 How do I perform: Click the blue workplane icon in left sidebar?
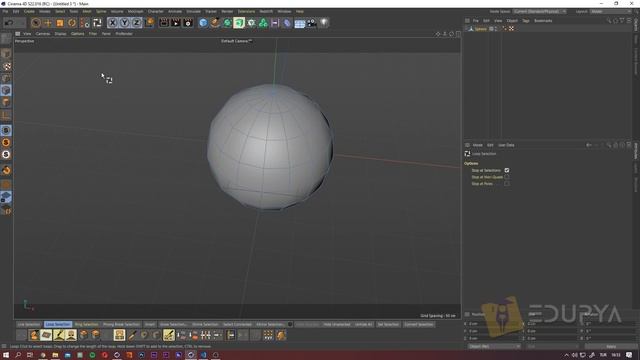[x=6, y=197]
